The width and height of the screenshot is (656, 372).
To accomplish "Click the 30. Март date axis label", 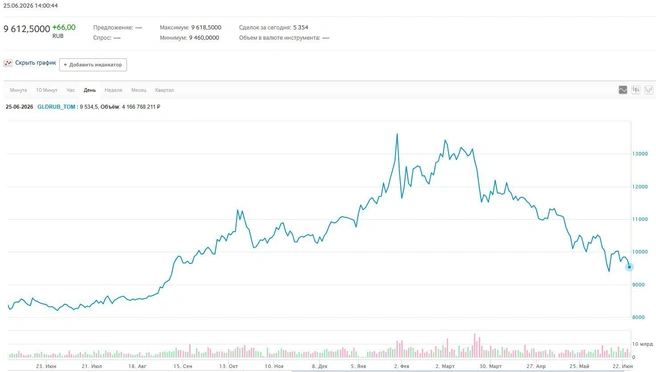I will [x=490, y=366].
